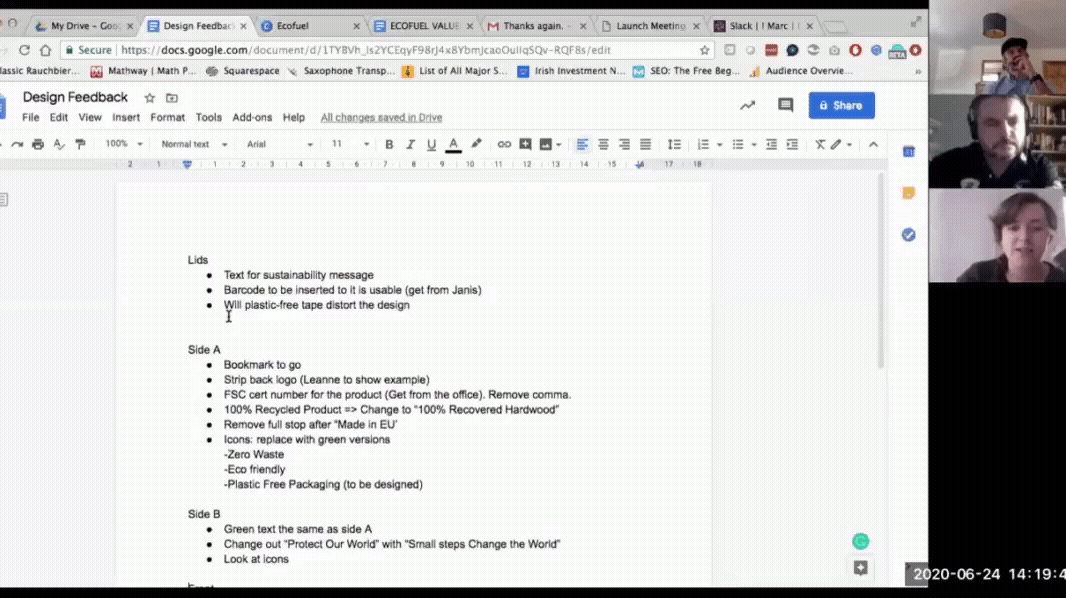Open editing mode pencil menu
Viewport: 1066px width, 598px height.
pyautogui.click(x=840, y=144)
